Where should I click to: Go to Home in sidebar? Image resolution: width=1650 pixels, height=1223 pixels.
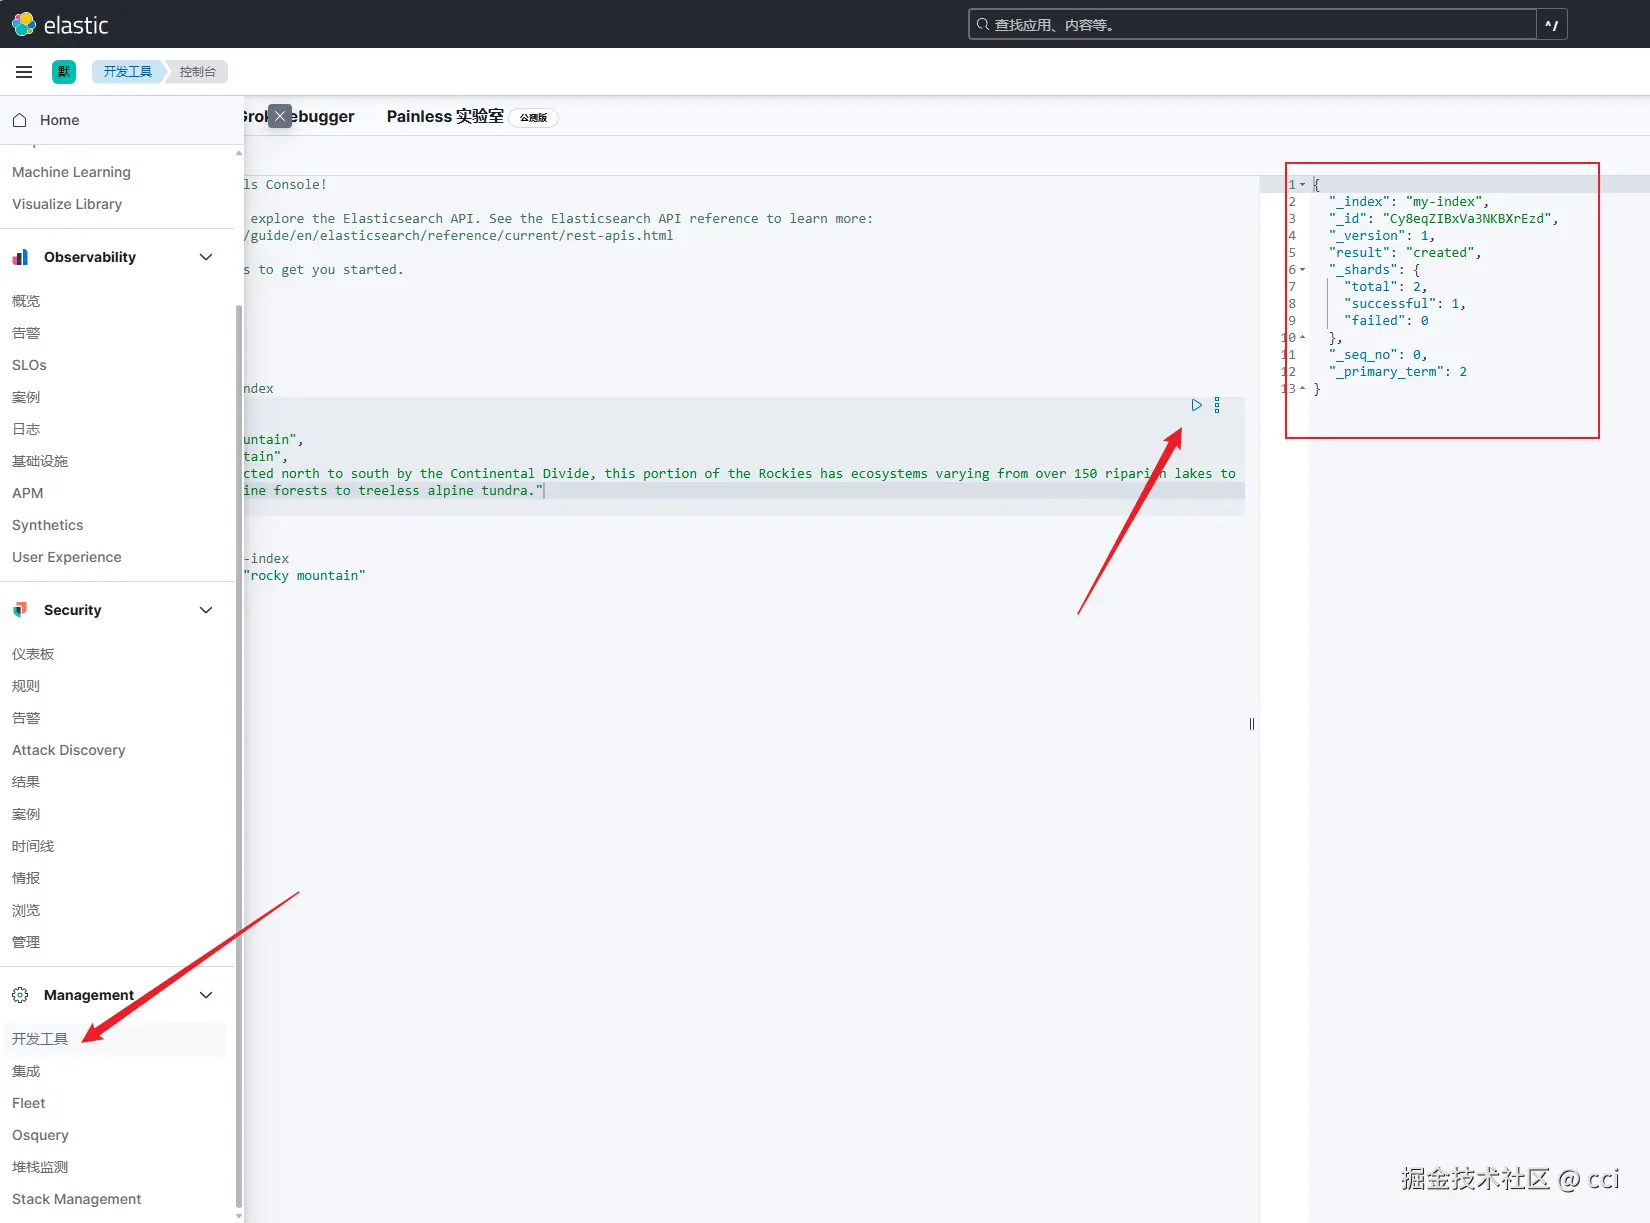59,120
